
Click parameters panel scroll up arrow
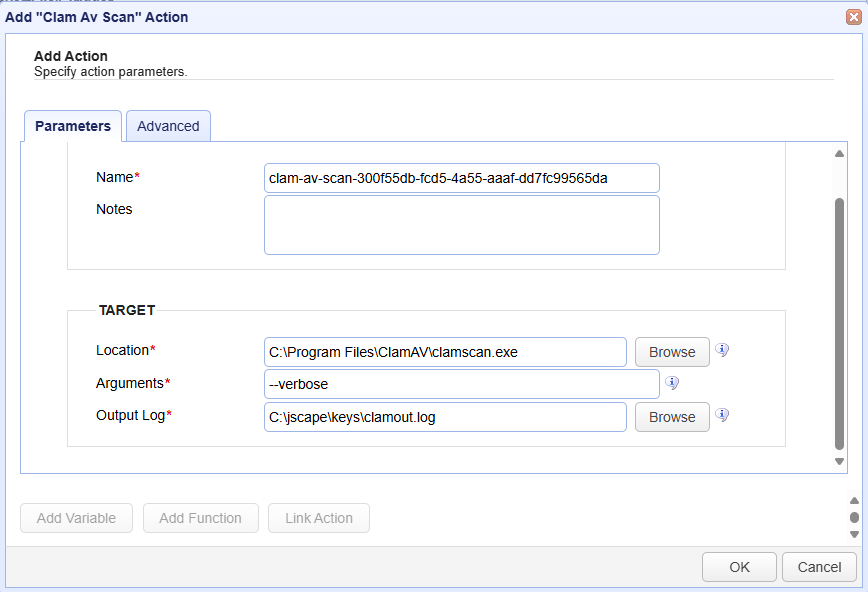[839, 154]
